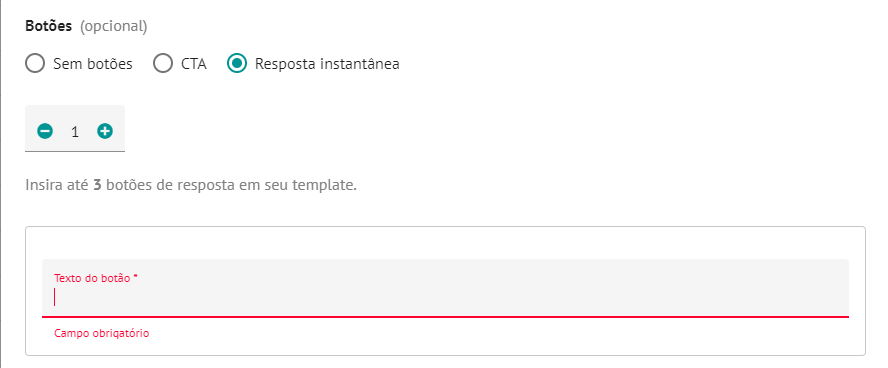Viewport: 888px width, 368px height.
Task: Click the '(opcional)' hint text
Action: (x=113, y=27)
